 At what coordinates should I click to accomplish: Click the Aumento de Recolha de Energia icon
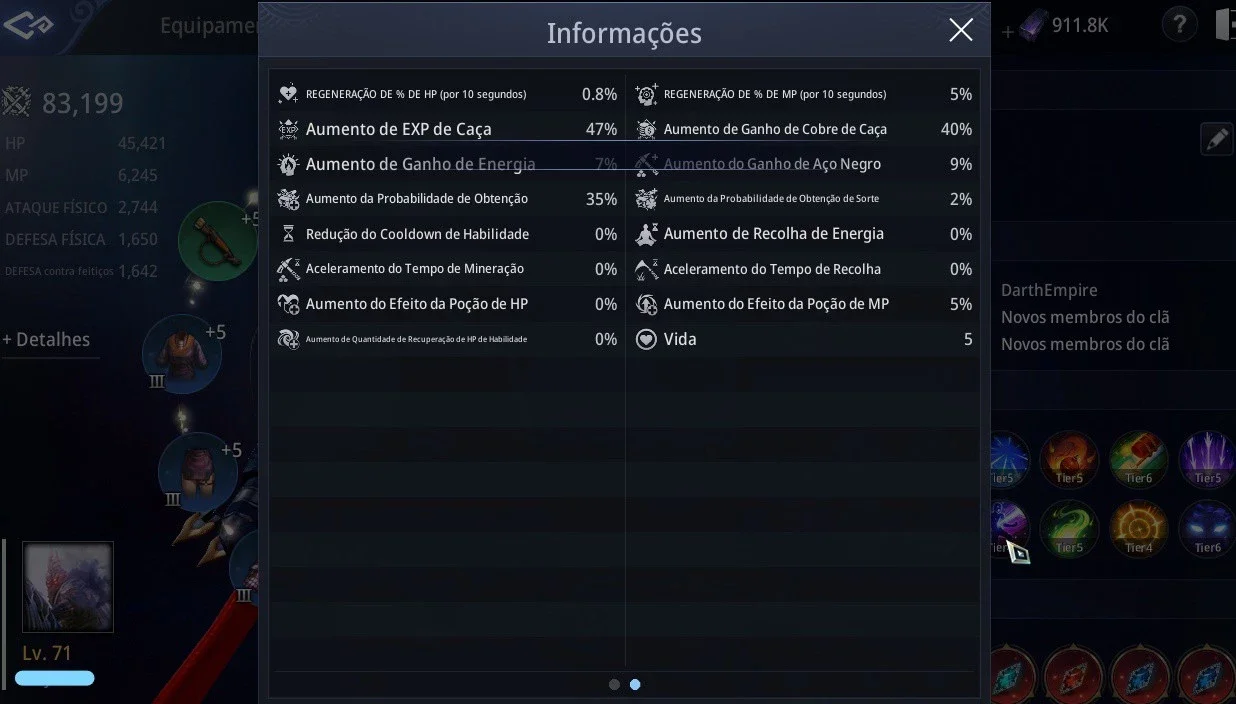[x=646, y=234]
